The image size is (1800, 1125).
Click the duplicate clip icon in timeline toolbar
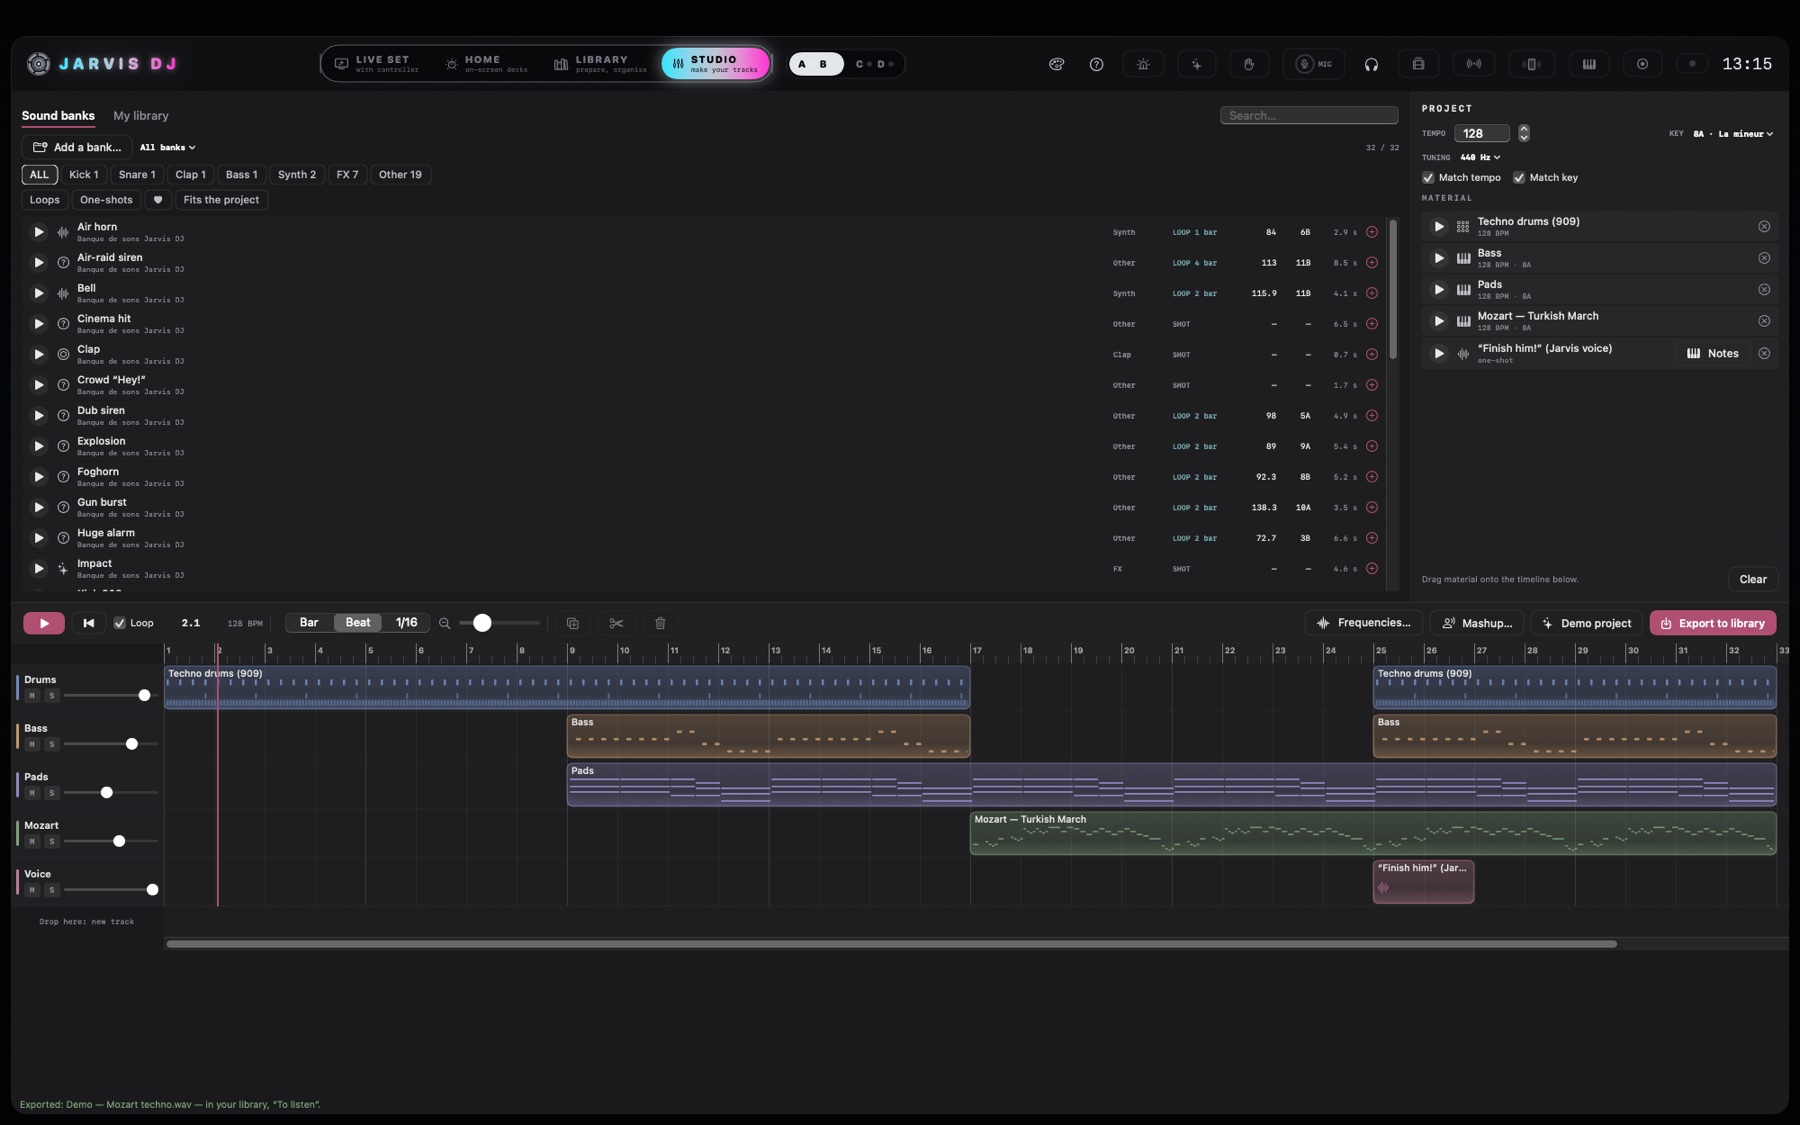click(573, 623)
